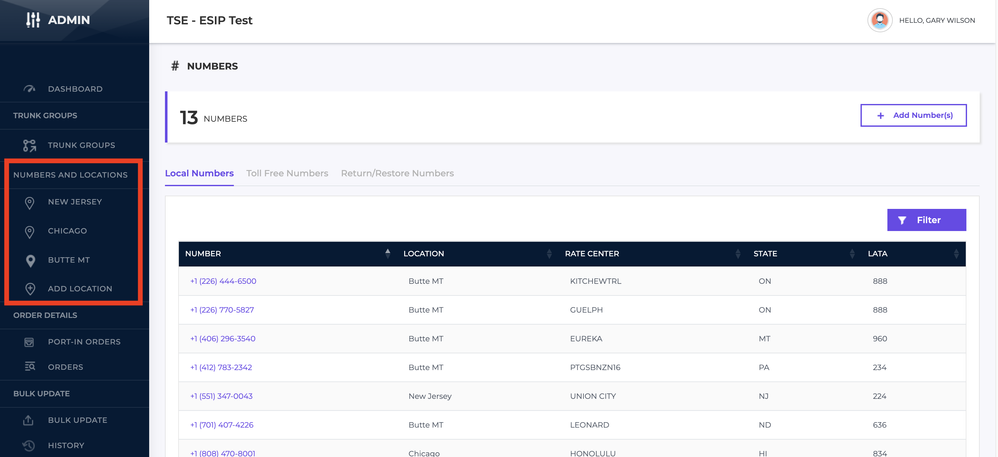Click the UNION CITY rate center cell
998x457 pixels.
click(593, 396)
